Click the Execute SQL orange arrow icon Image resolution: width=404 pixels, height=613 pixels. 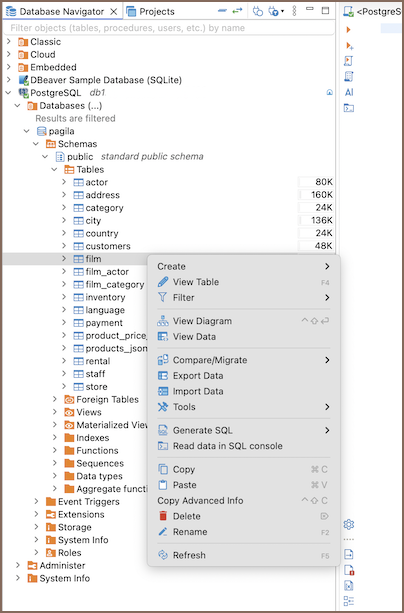(x=348, y=30)
